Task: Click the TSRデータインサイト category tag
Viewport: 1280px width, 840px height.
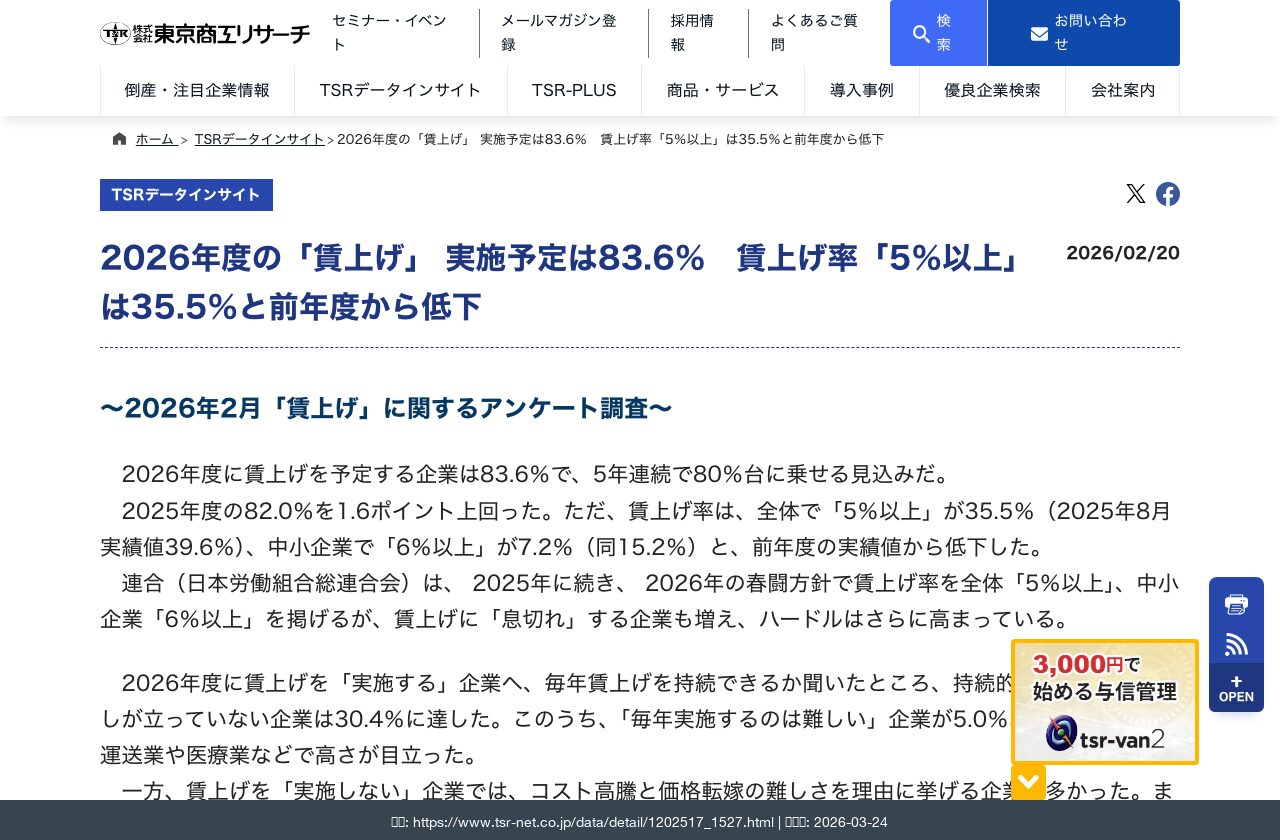Action: (186, 194)
